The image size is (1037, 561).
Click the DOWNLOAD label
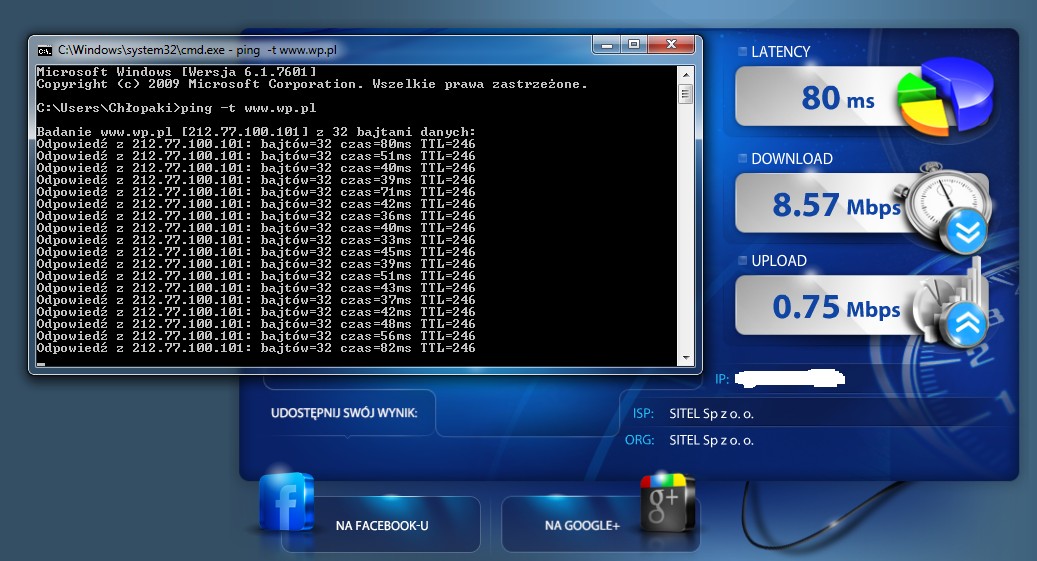tap(792, 159)
